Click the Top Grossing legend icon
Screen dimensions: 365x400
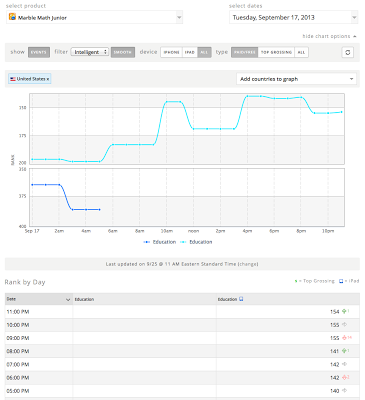pyautogui.click(x=296, y=281)
